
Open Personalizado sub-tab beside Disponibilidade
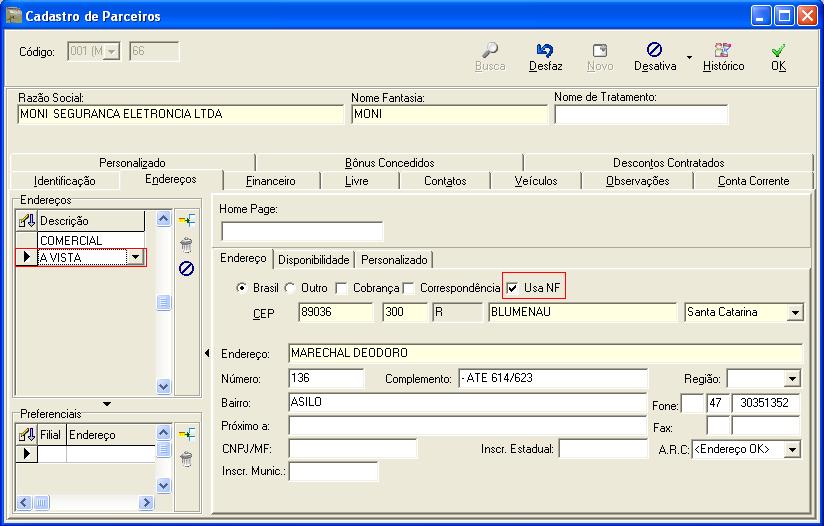coord(394,260)
